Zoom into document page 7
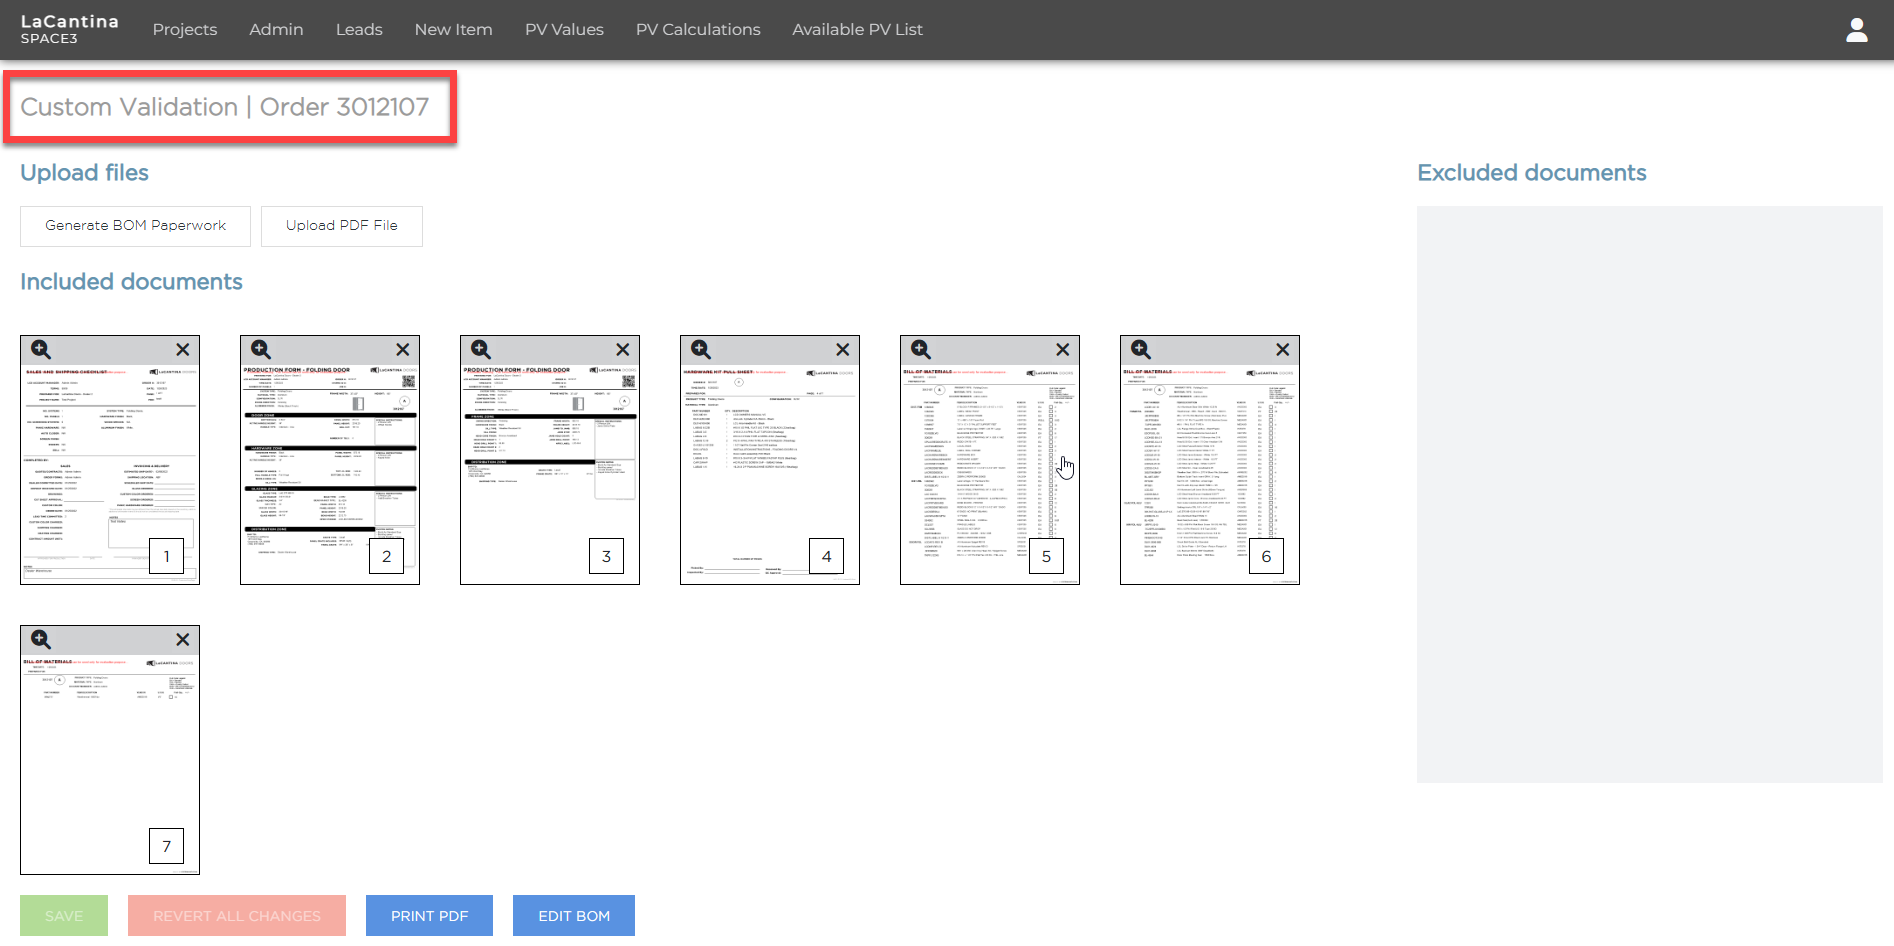The width and height of the screenshot is (1894, 946). tap(41, 639)
